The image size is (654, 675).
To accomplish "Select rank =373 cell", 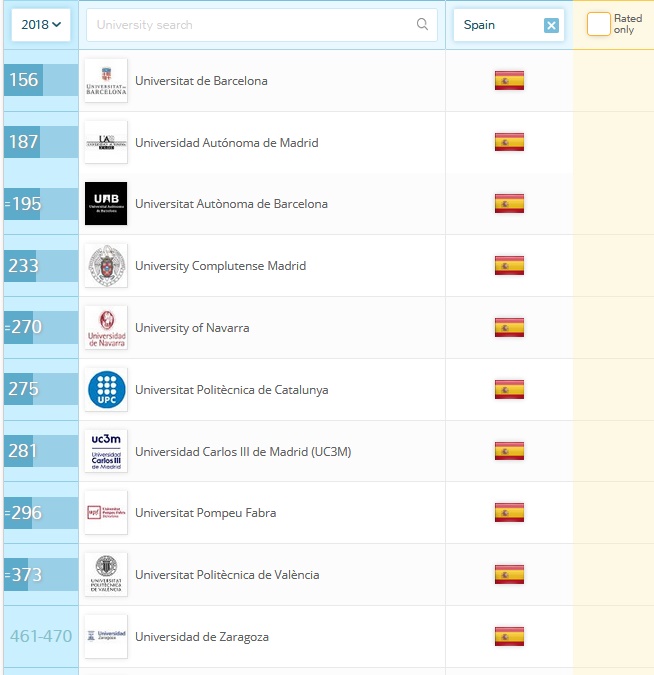I will point(41,575).
